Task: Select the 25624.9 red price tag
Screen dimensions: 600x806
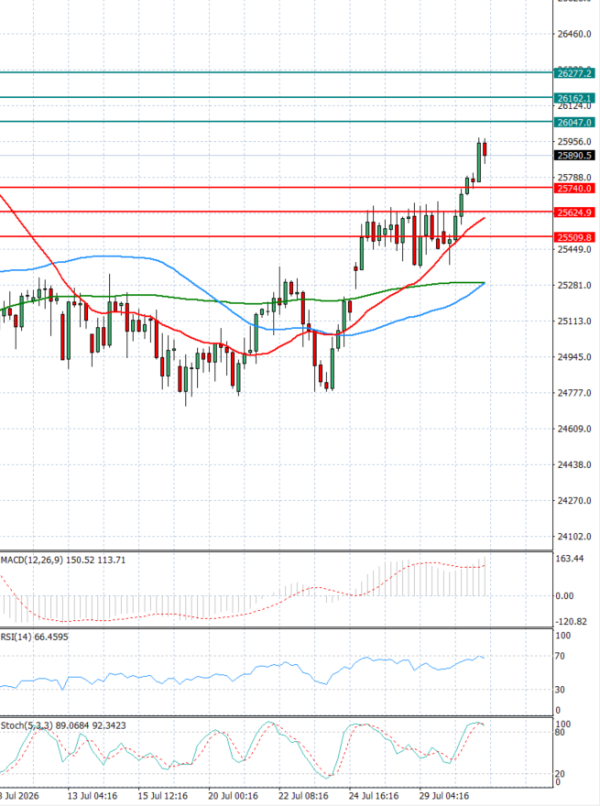Action: click(x=574, y=212)
